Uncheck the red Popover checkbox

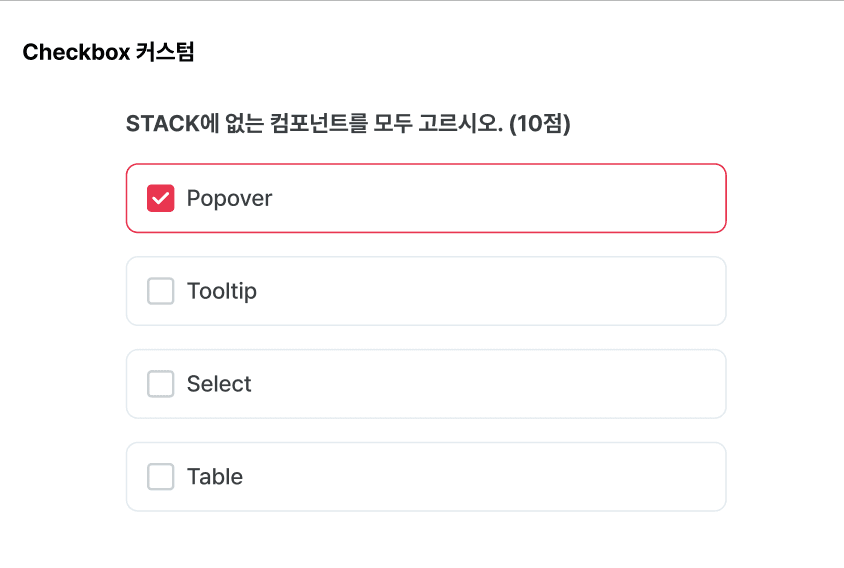(x=160, y=198)
